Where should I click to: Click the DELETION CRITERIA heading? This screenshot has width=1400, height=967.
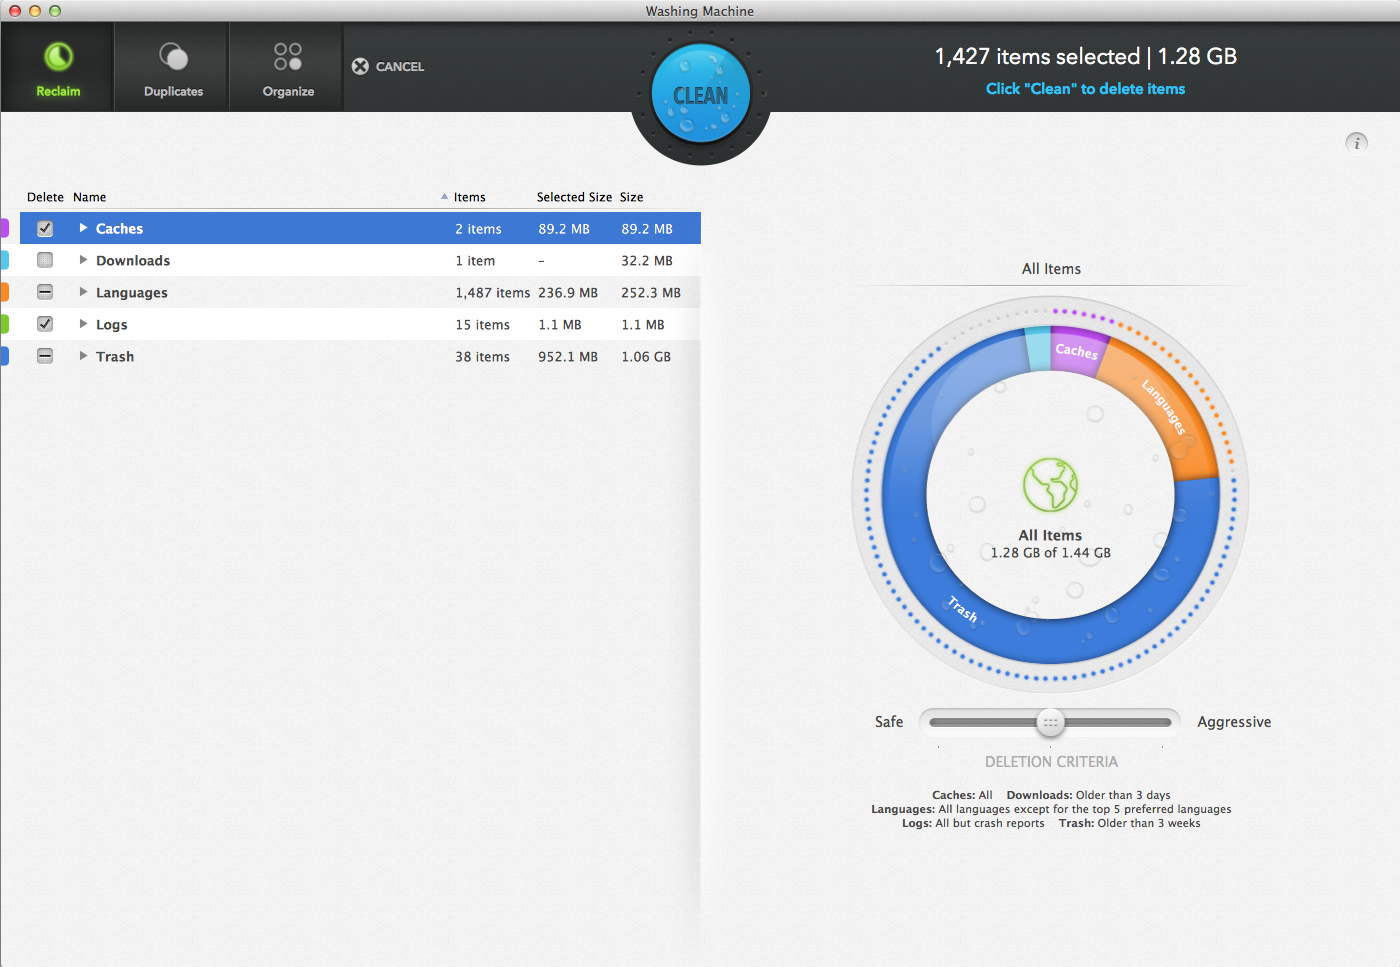[x=1051, y=762]
